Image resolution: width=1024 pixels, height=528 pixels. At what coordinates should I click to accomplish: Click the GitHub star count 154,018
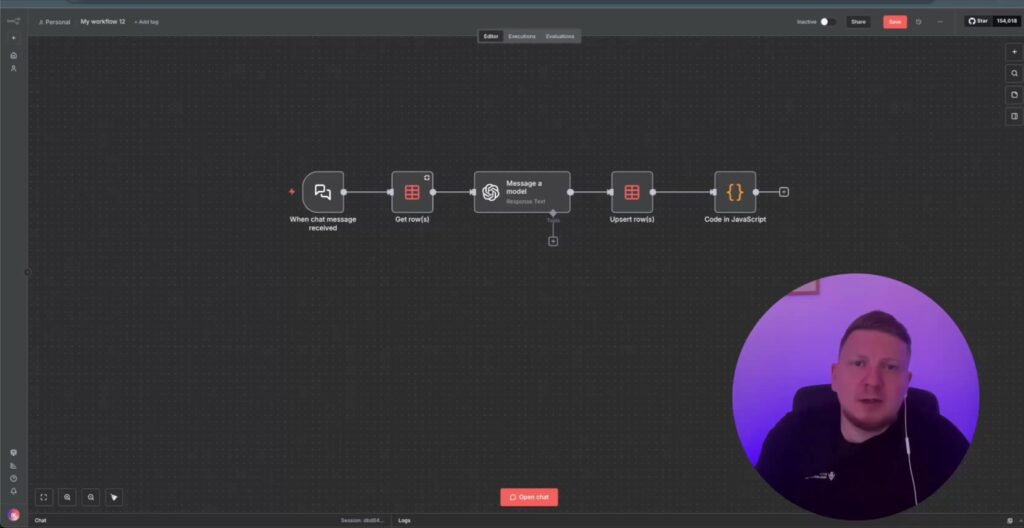click(1006, 21)
